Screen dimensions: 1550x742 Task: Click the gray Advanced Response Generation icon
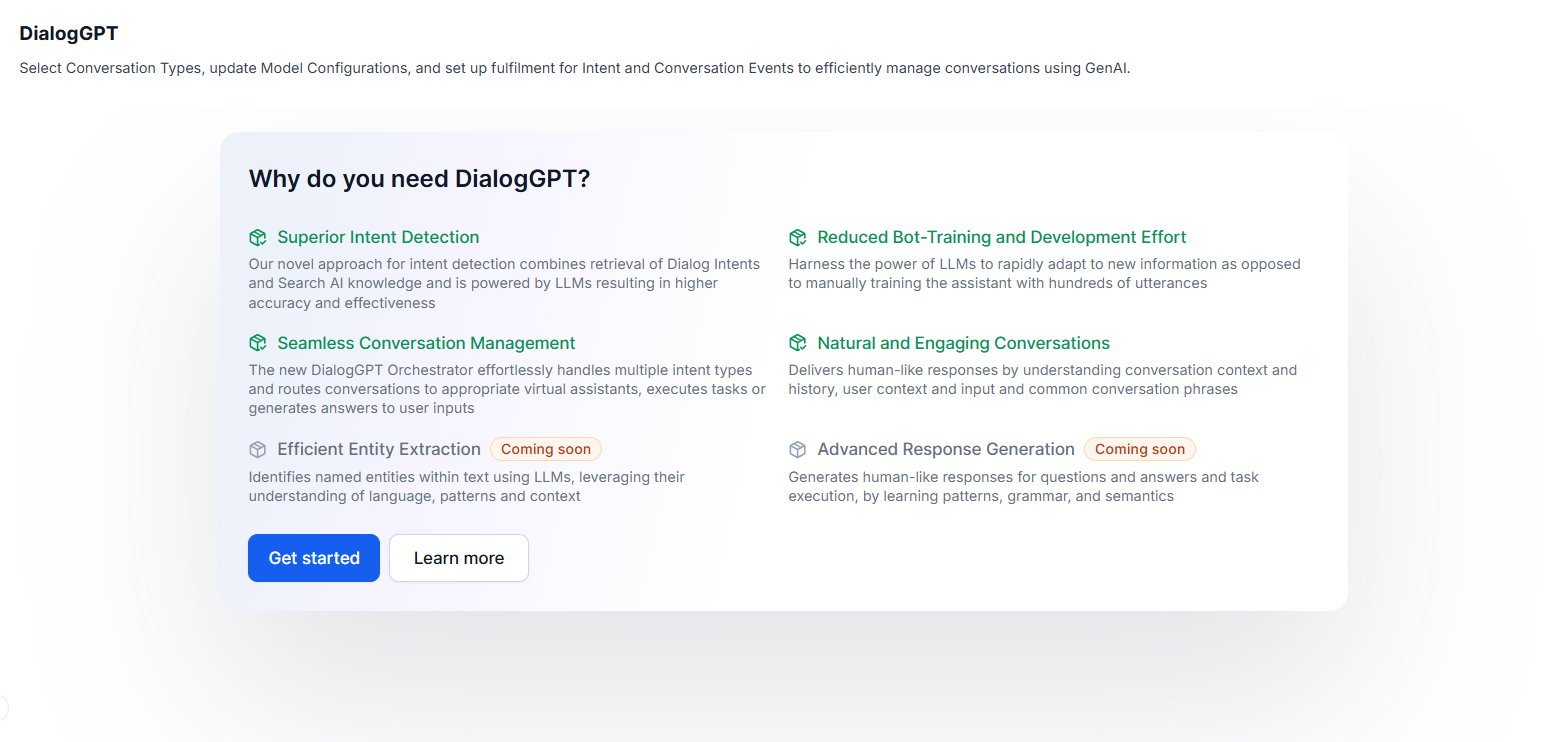[x=797, y=450]
